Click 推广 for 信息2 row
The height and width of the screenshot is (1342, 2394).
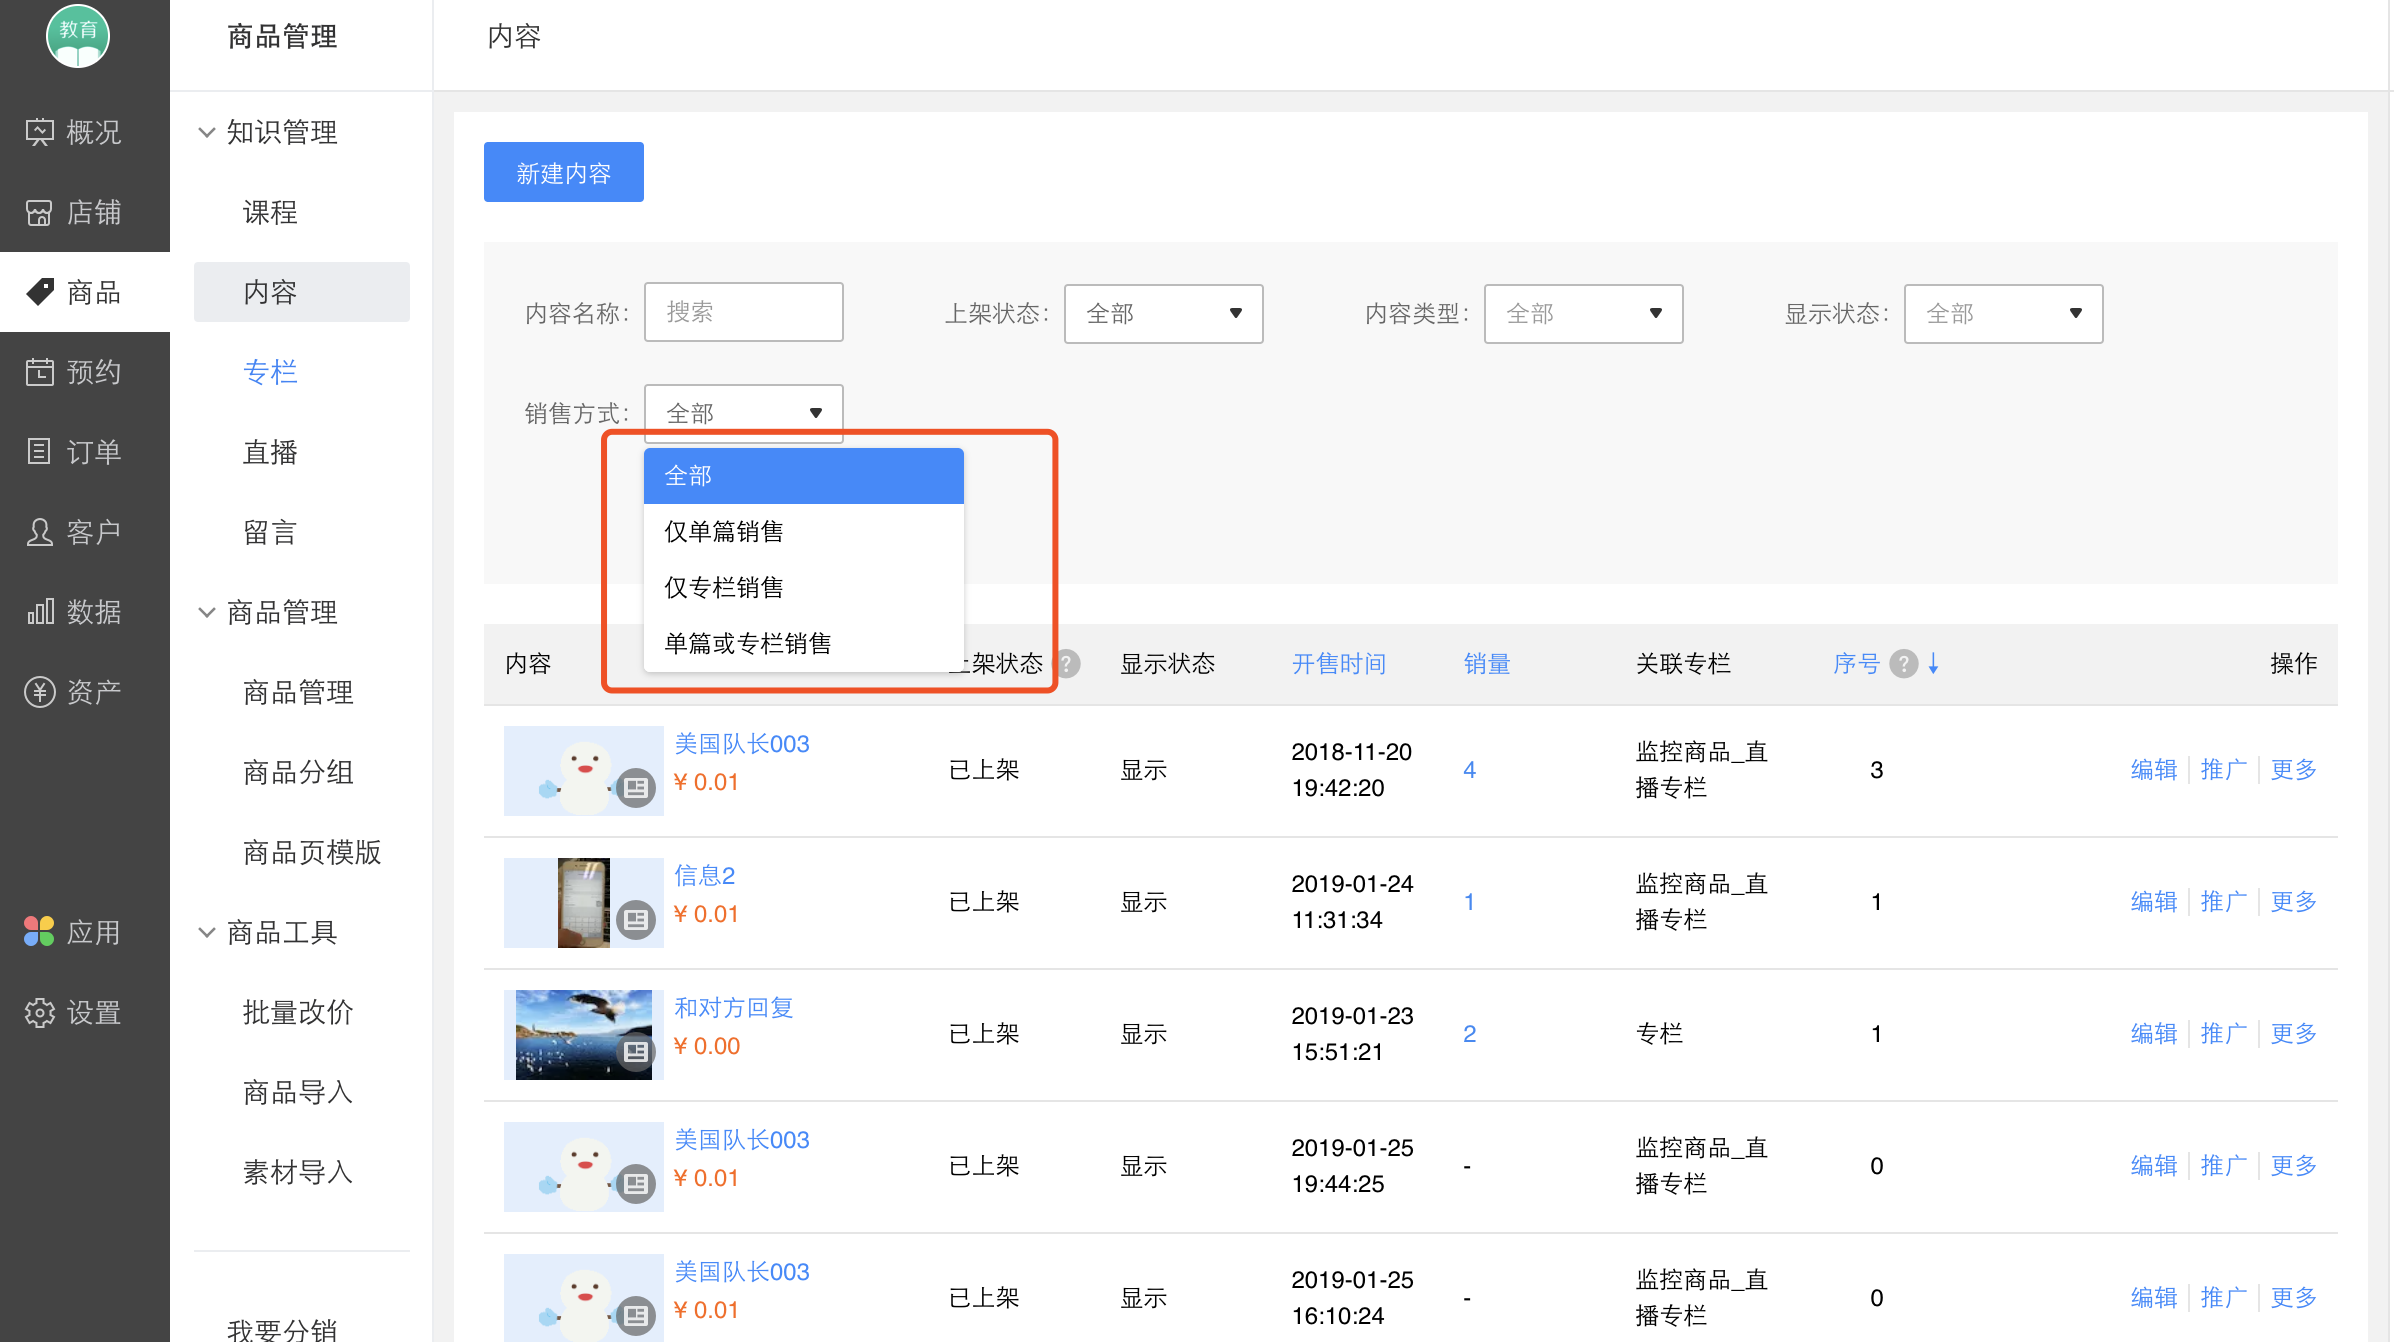click(x=2224, y=902)
